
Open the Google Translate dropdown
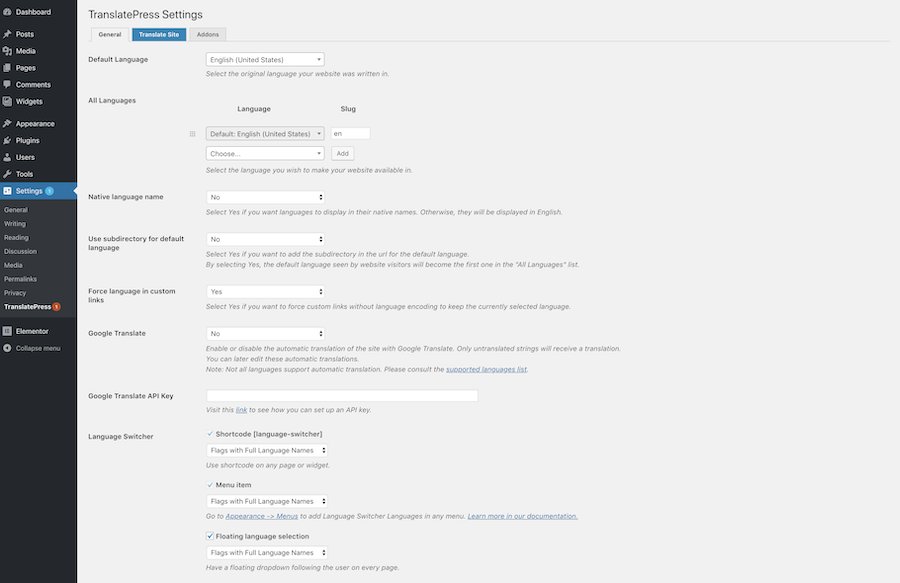[x=265, y=333]
